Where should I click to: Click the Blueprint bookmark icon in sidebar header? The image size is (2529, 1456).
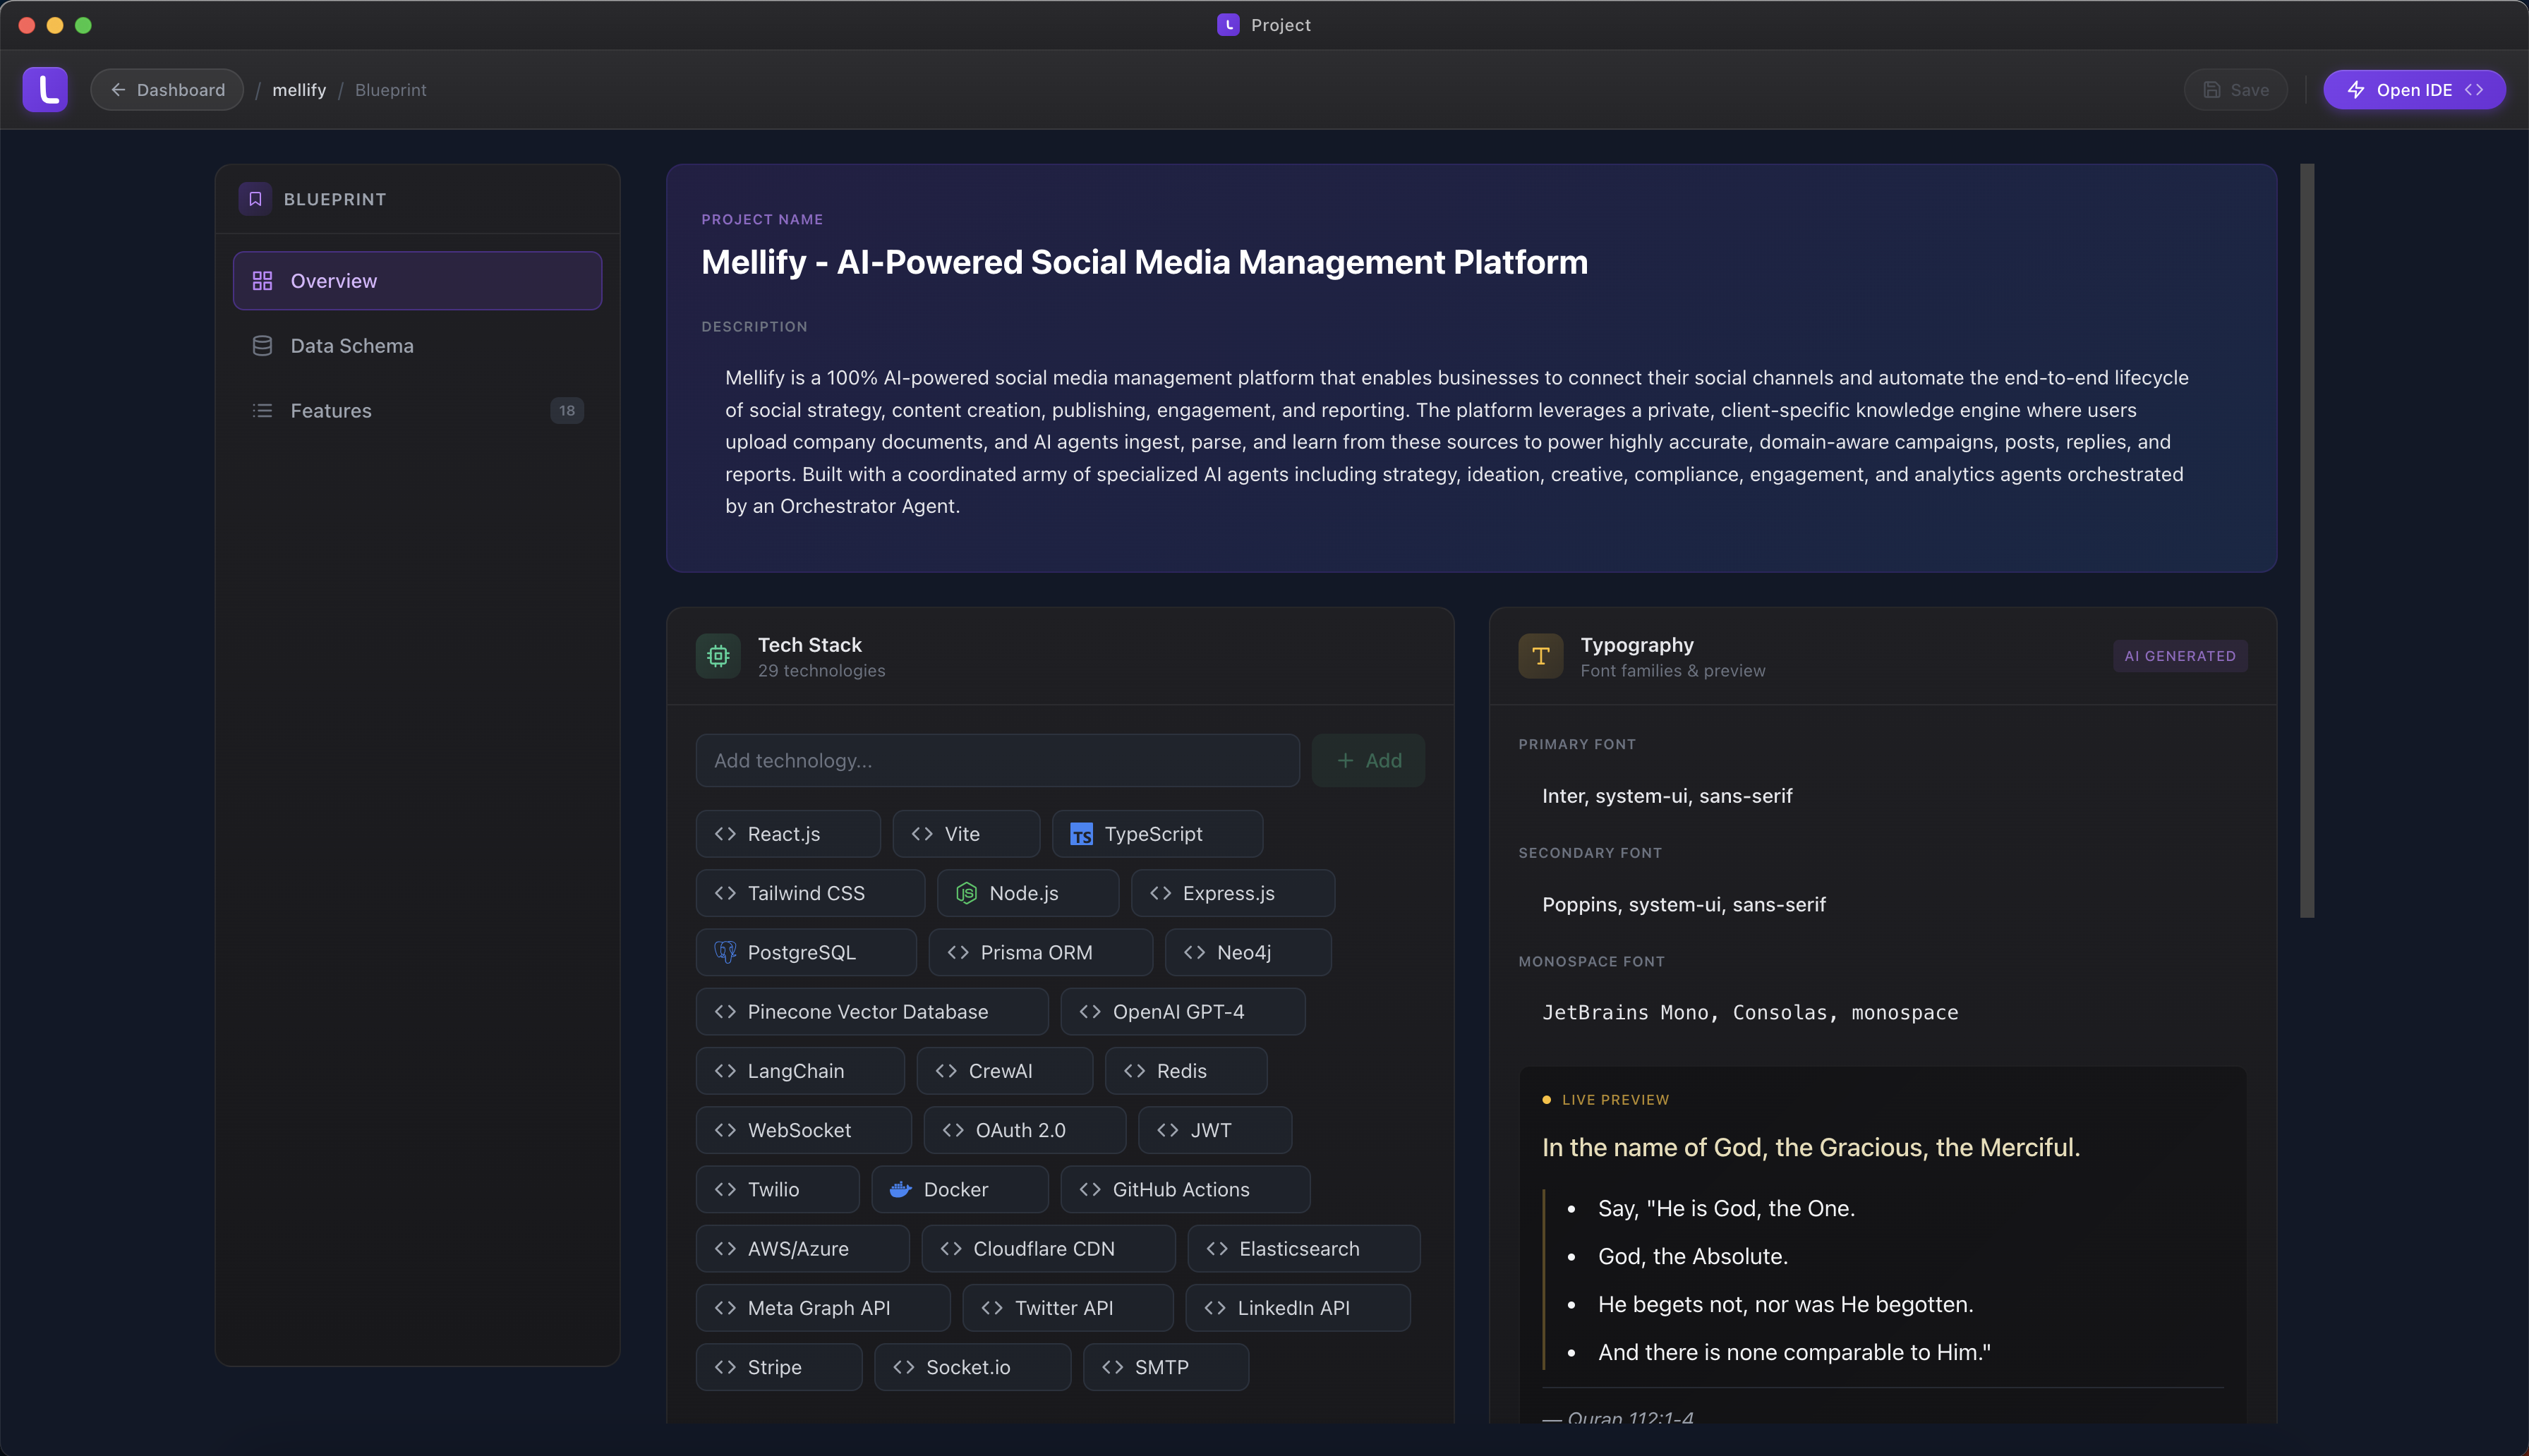tap(255, 199)
